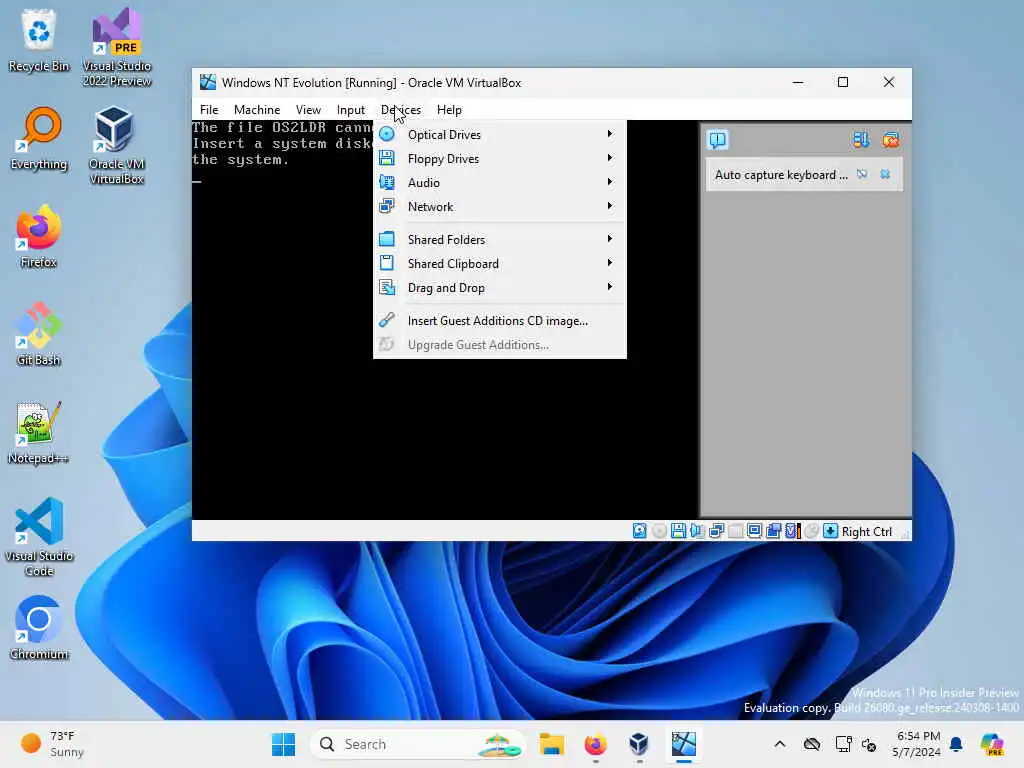Screen dimensions: 1024x768
Task: Open Copilot Preview icon in the taskbar
Action: (x=991, y=744)
